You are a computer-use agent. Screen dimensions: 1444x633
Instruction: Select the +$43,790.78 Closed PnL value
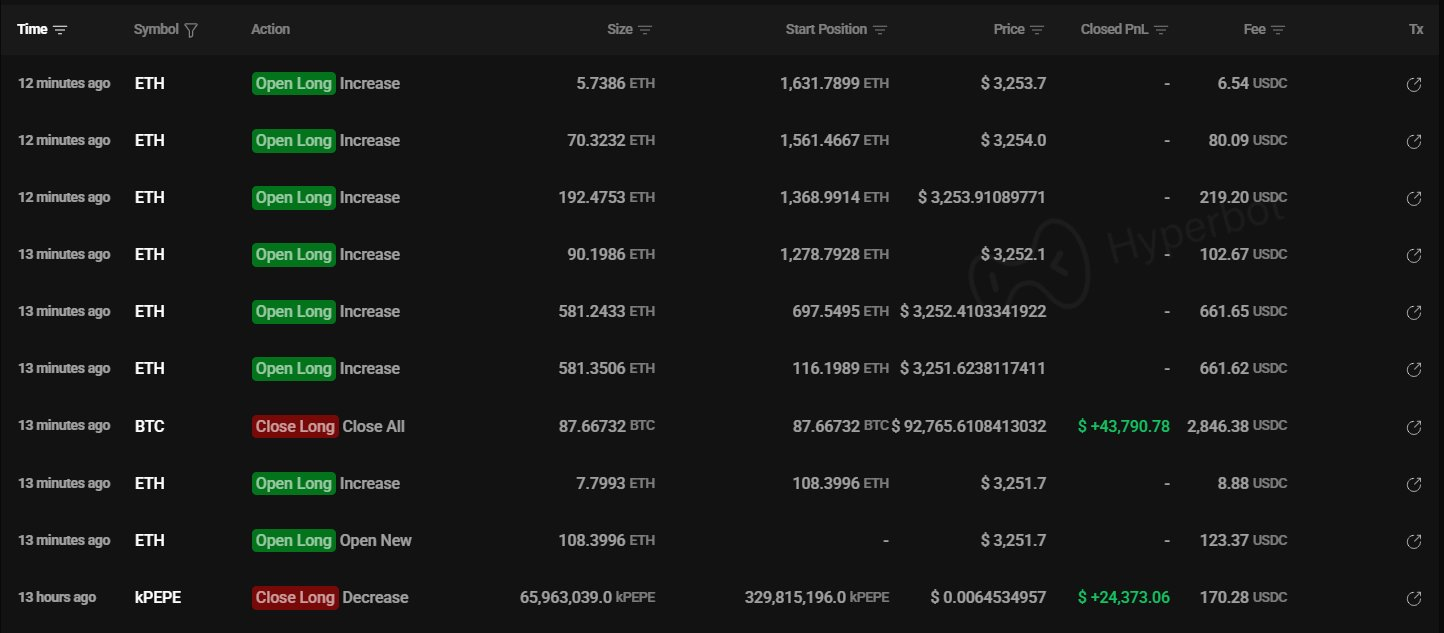tap(1123, 426)
